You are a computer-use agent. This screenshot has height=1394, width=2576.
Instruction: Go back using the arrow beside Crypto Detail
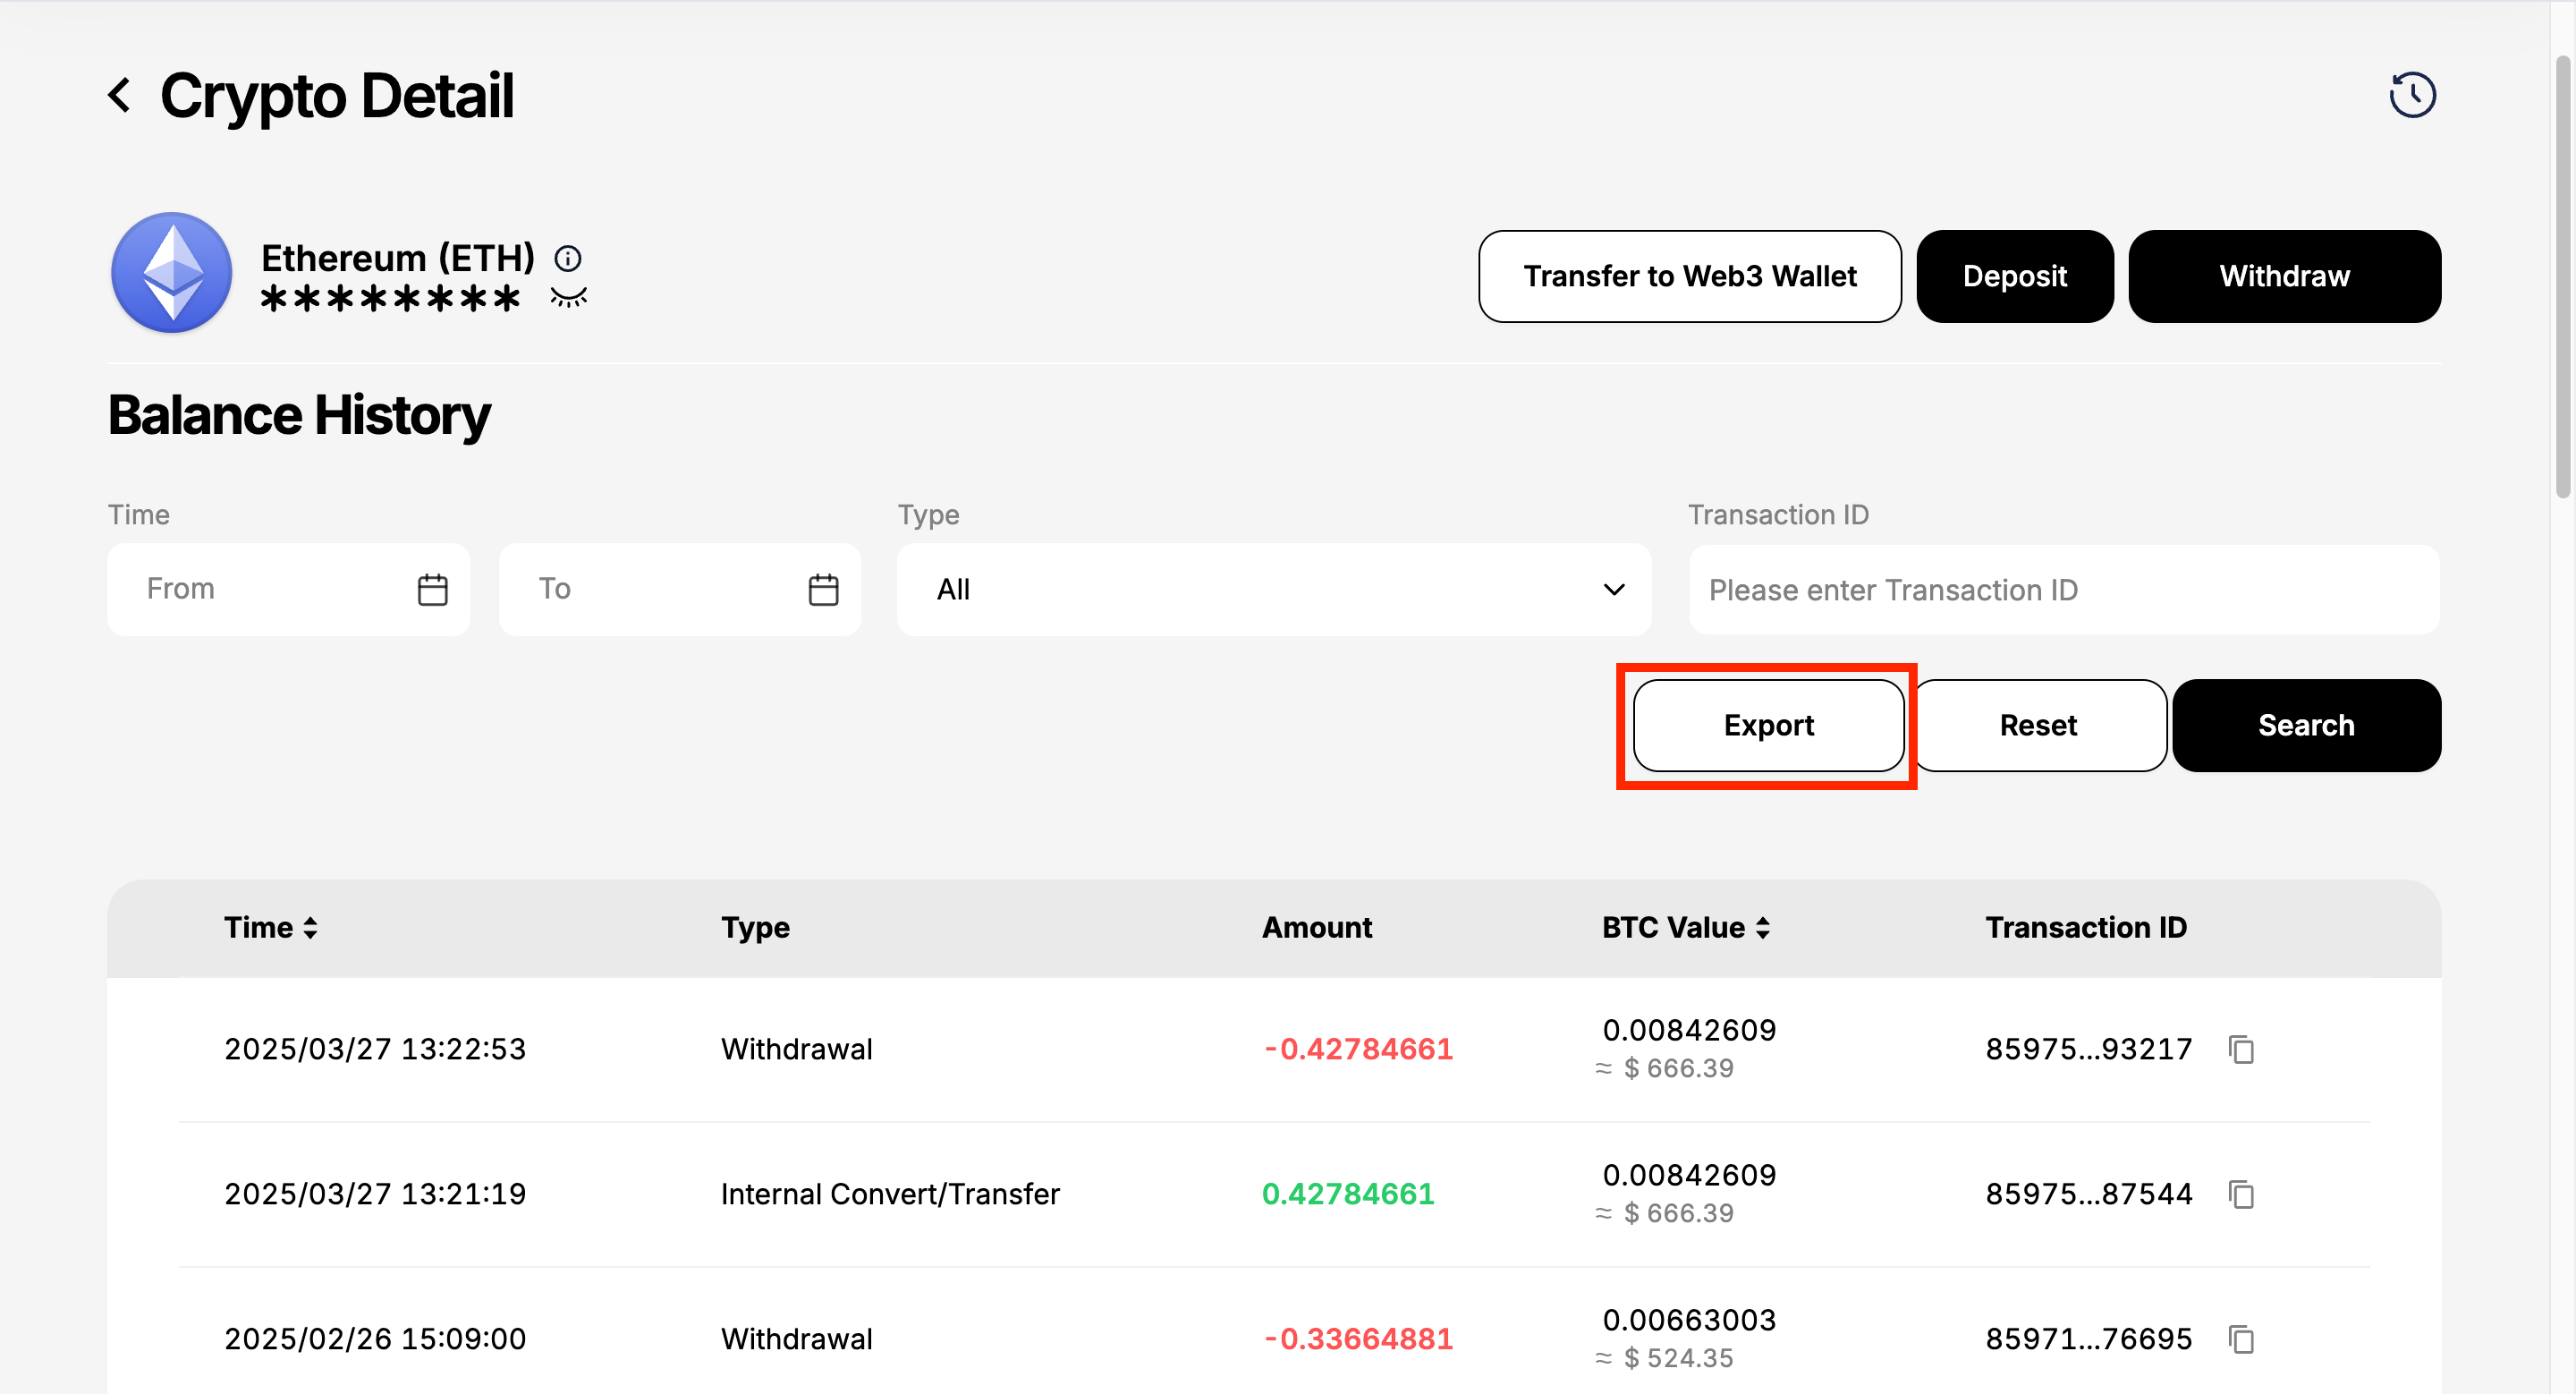point(120,96)
